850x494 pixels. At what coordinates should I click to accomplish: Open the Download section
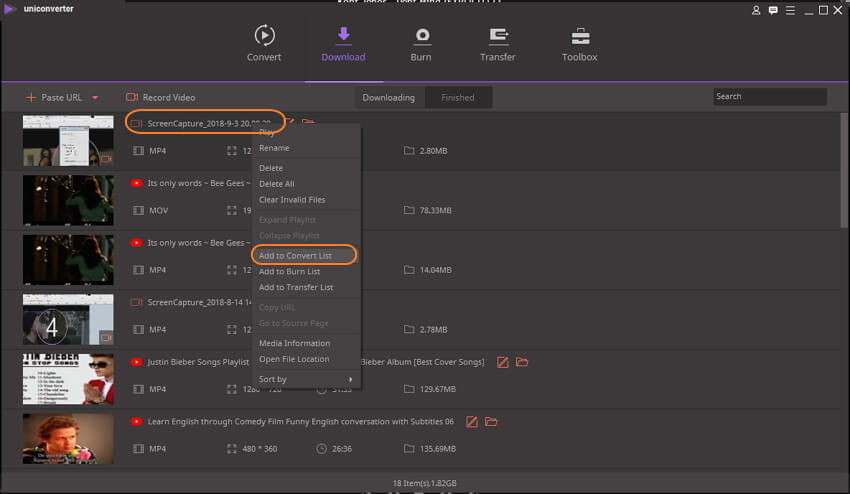[x=343, y=43]
